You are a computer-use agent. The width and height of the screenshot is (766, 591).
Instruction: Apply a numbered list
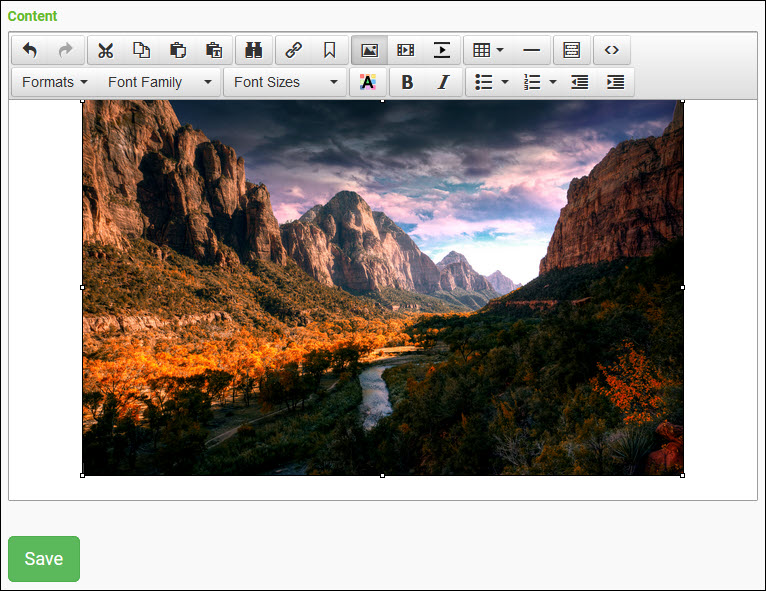[x=532, y=82]
